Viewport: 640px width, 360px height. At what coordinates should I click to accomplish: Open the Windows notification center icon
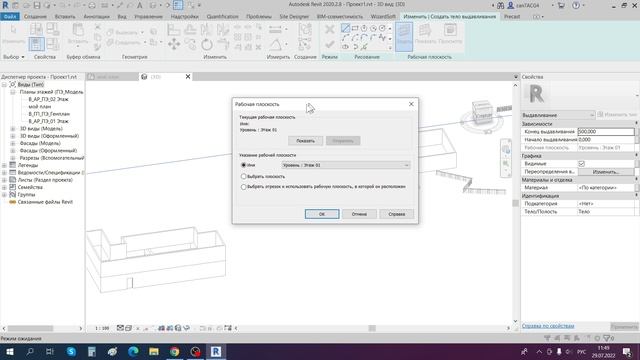point(627,351)
